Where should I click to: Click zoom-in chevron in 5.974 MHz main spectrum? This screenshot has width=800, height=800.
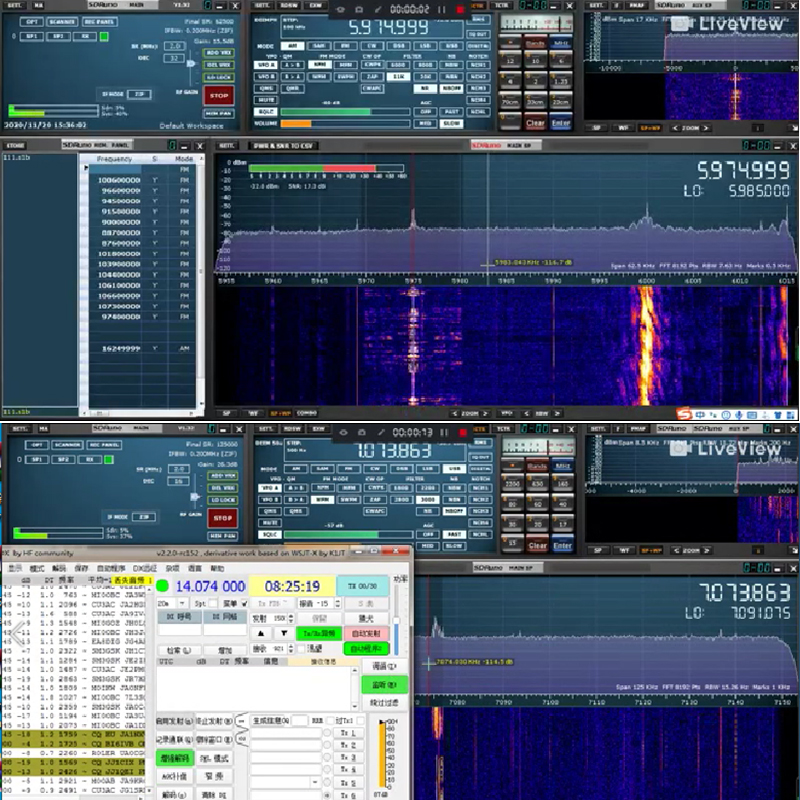click(x=486, y=413)
